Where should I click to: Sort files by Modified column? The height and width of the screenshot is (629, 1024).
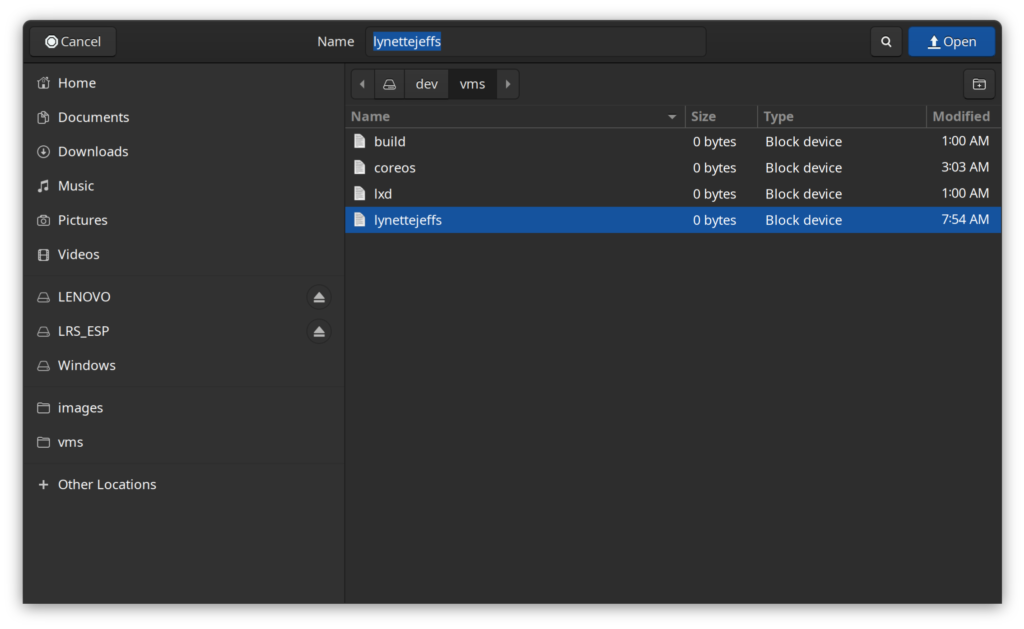pyautogui.click(x=960, y=117)
